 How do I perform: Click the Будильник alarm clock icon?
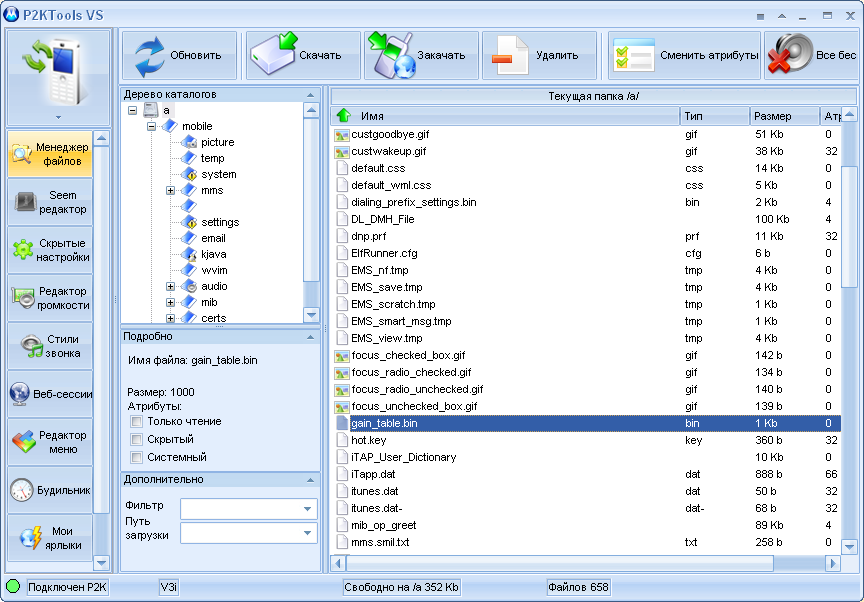(21, 490)
